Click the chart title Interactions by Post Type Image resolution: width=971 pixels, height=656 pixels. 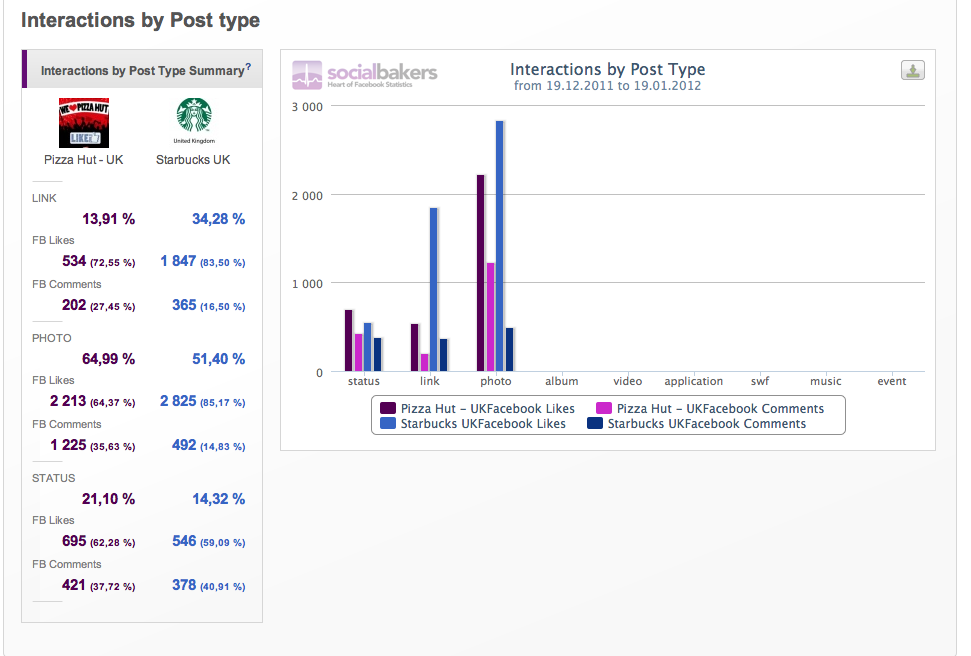click(x=607, y=69)
